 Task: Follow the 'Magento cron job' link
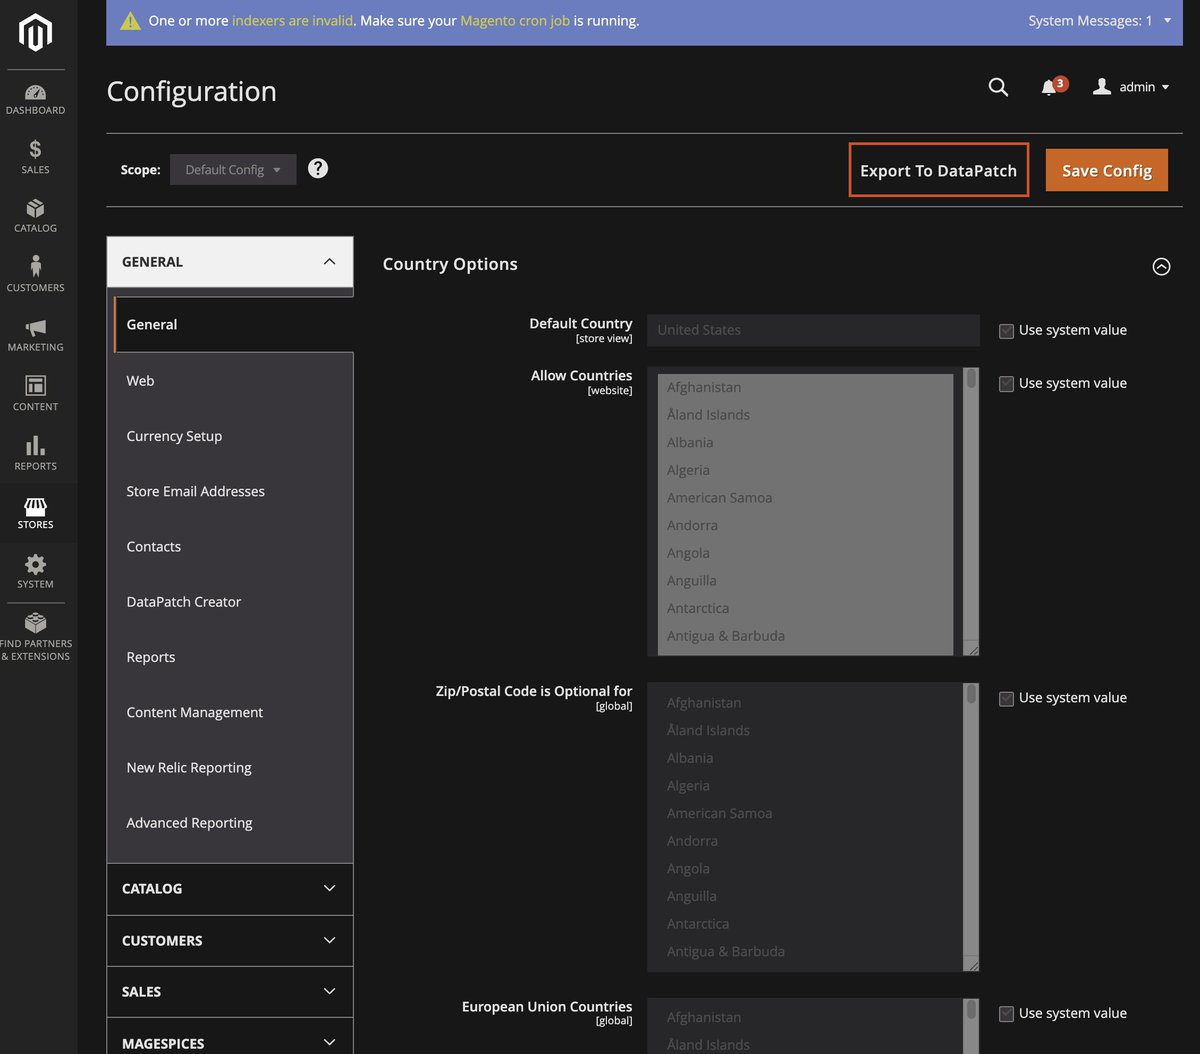click(x=515, y=20)
